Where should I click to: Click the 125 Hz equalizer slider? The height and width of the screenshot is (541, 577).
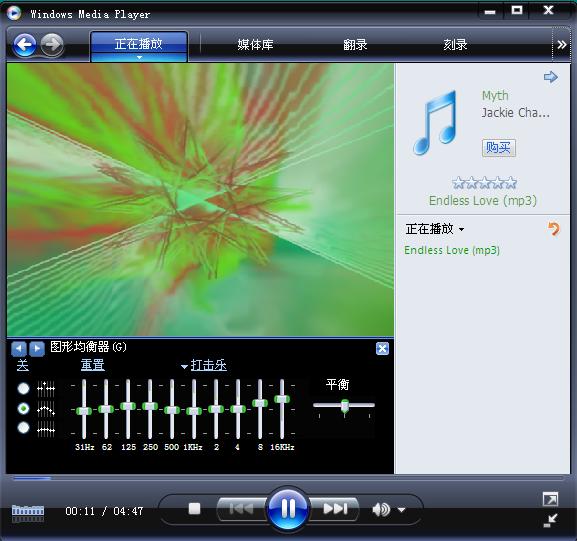pyautogui.click(x=128, y=406)
